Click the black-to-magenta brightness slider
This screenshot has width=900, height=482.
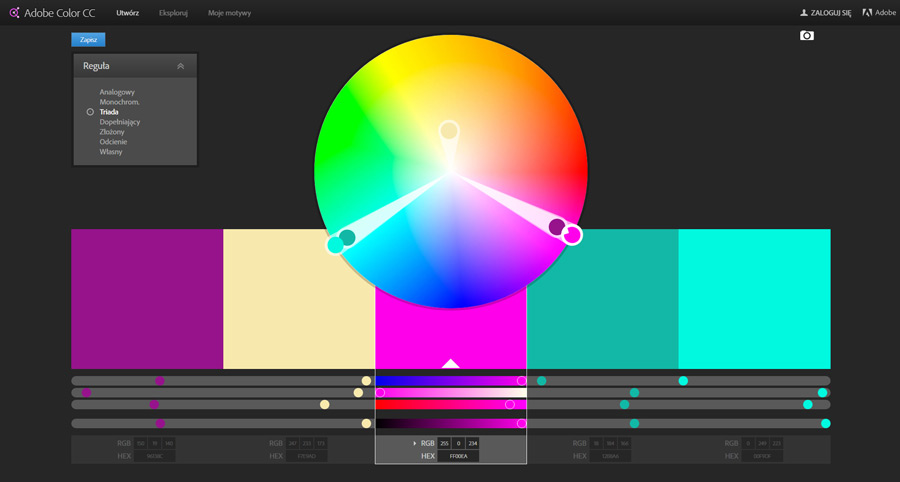tap(451, 423)
